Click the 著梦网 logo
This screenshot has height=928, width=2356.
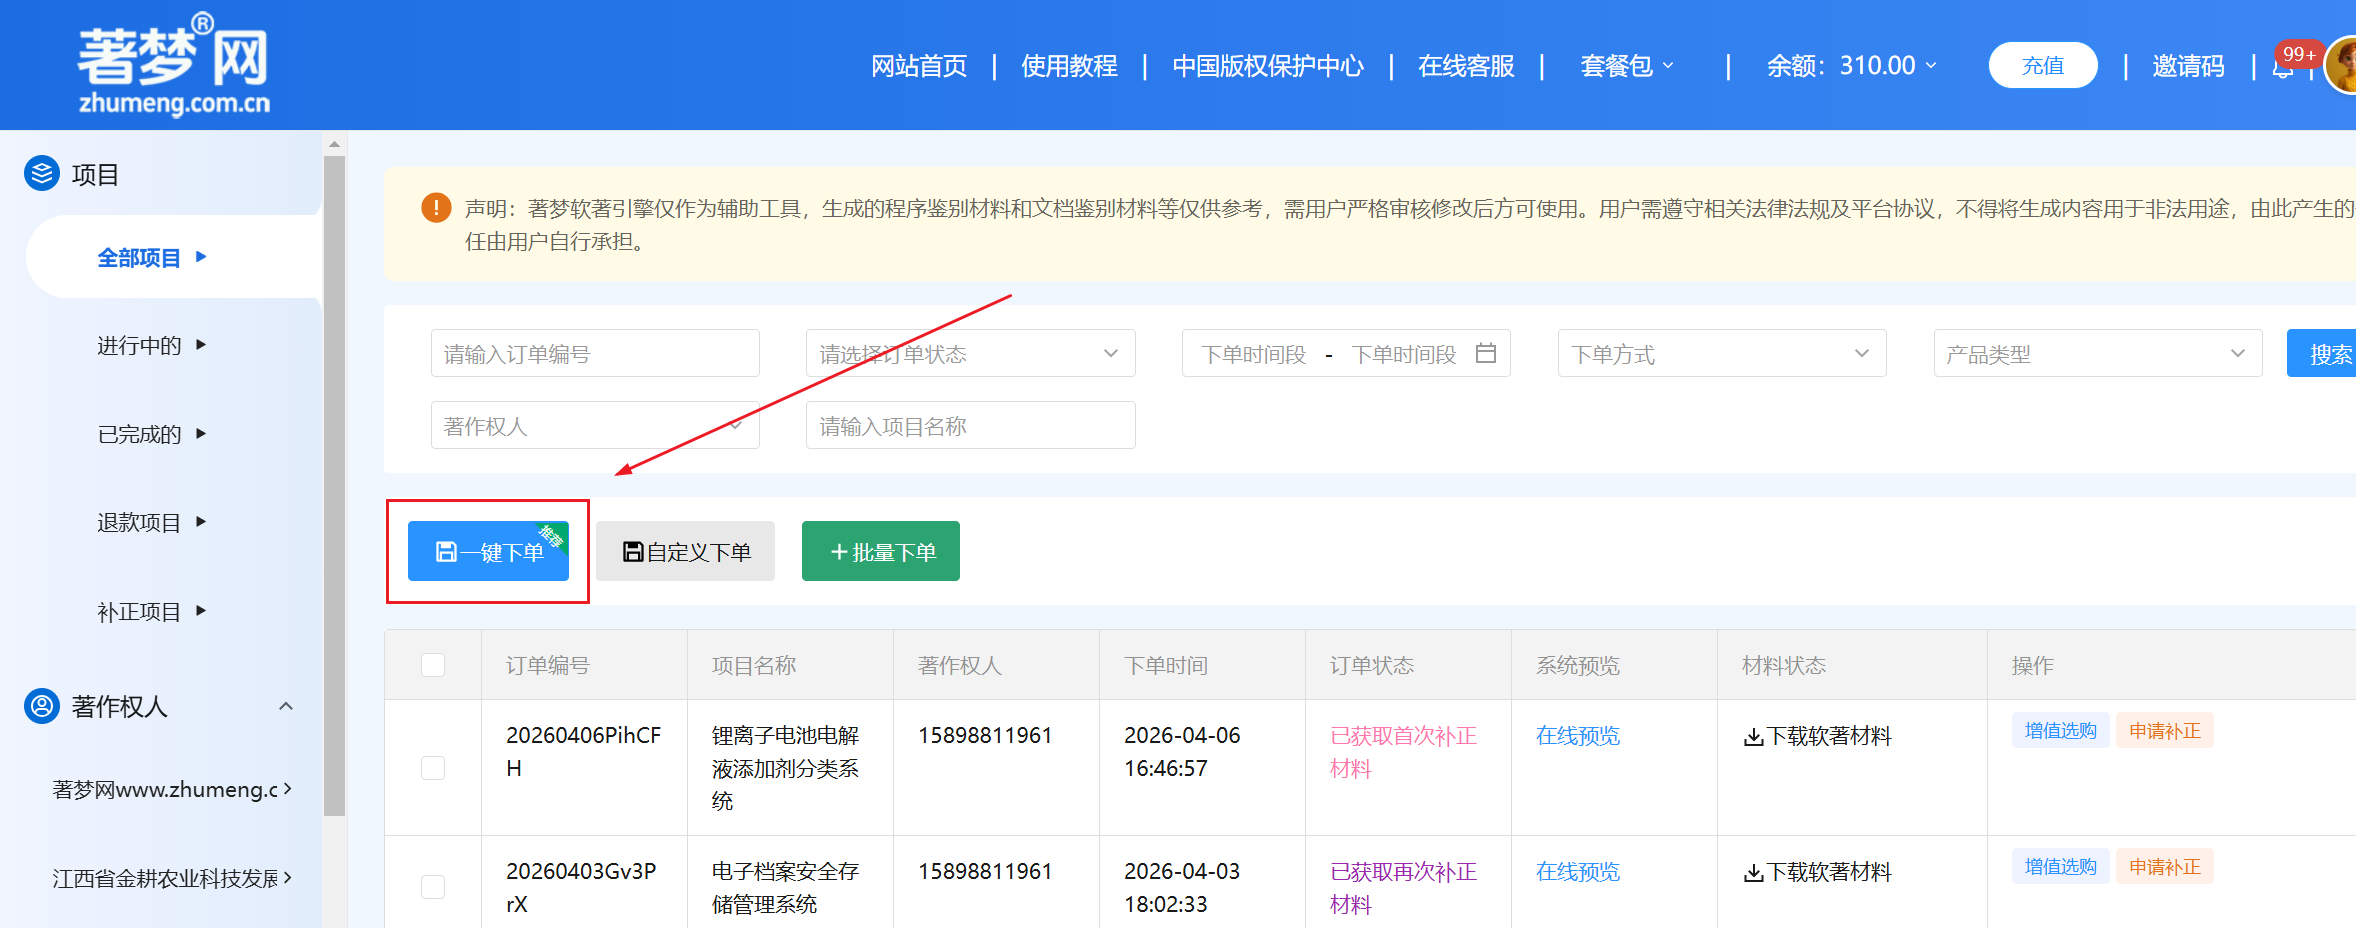click(x=174, y=64)
